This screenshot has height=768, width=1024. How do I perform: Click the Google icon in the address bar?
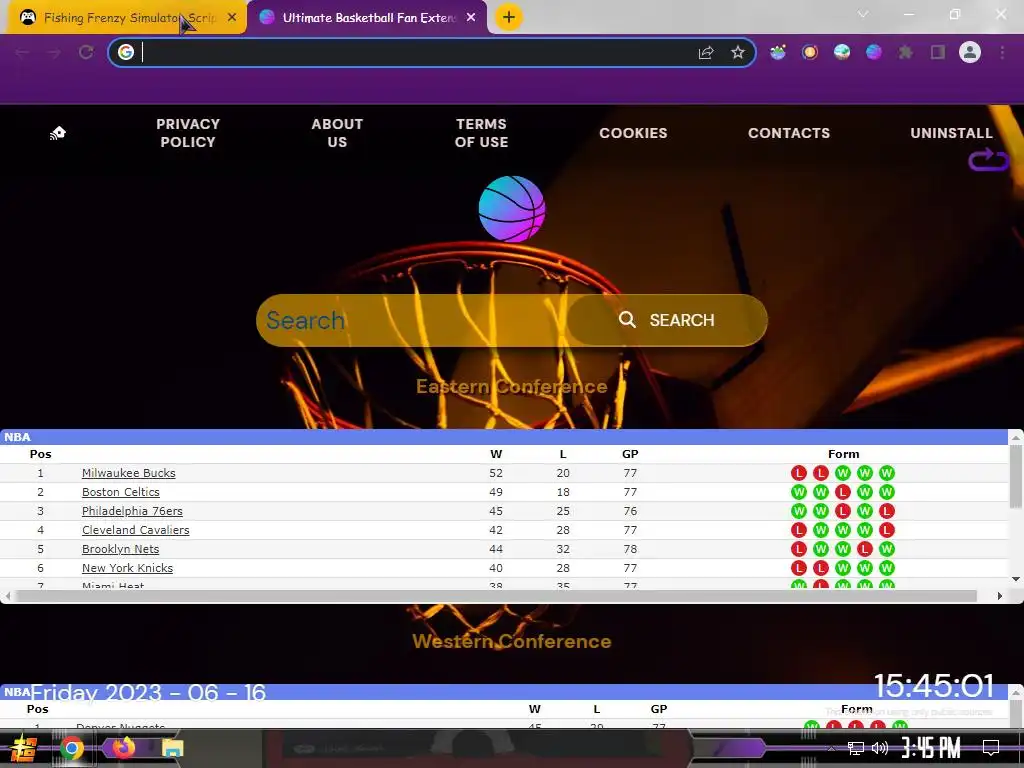point(126,52)
